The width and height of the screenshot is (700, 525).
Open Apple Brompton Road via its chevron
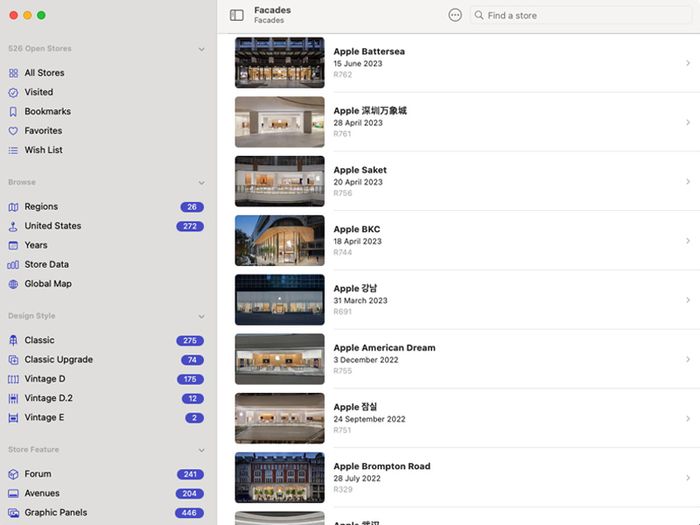coord(688,478)
